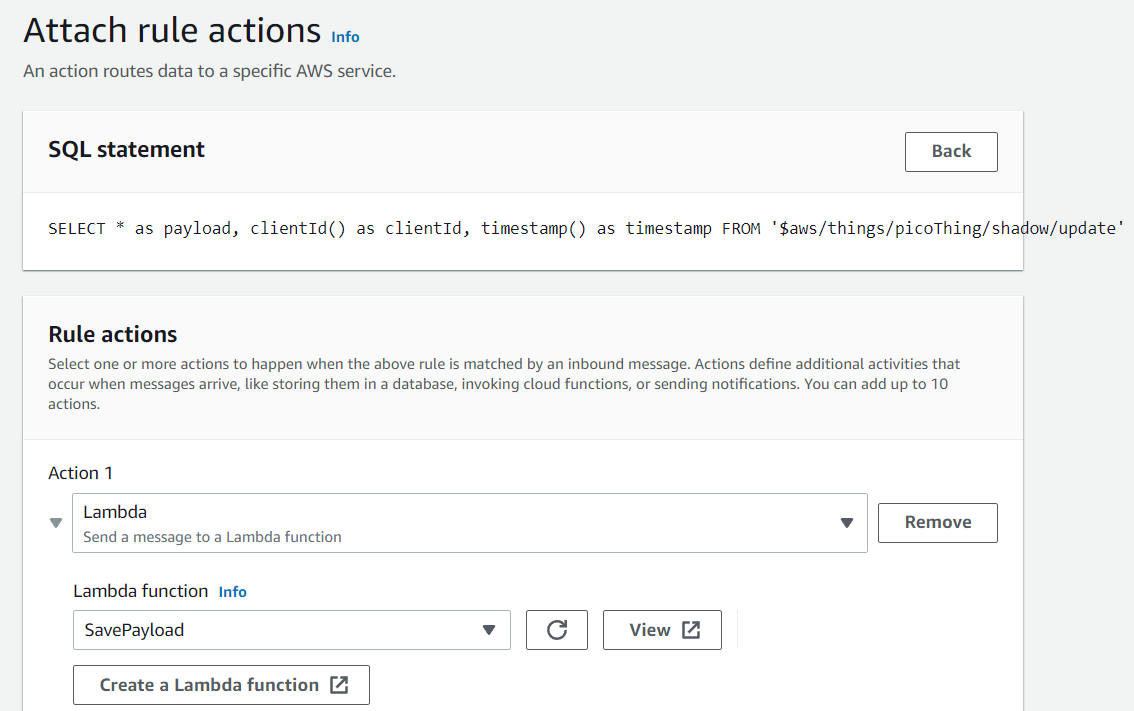Click the external link icon on View

(691, 630)
